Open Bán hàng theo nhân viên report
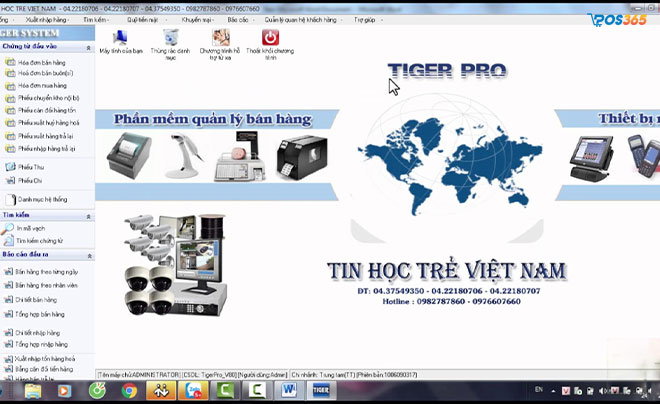660x404 pixels. click(46, 285)
